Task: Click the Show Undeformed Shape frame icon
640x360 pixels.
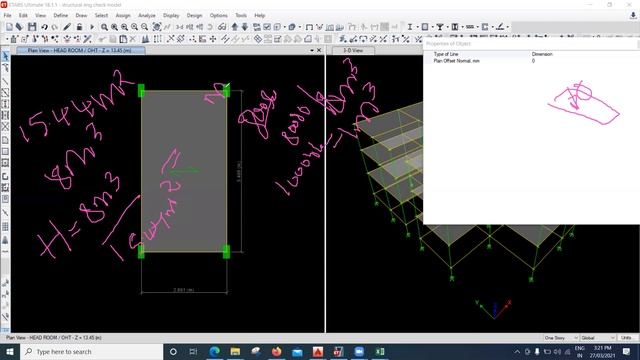Action: 309,27
